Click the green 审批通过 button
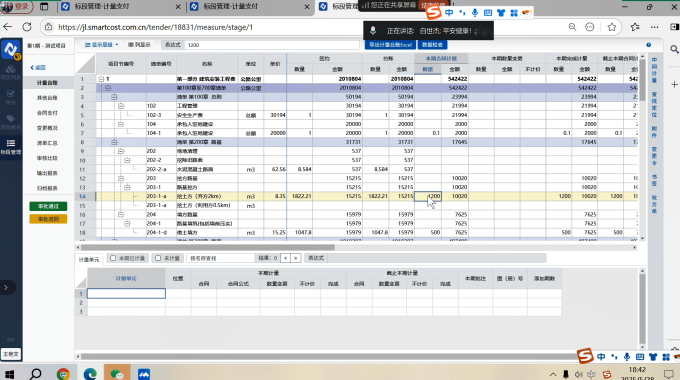 48,206
